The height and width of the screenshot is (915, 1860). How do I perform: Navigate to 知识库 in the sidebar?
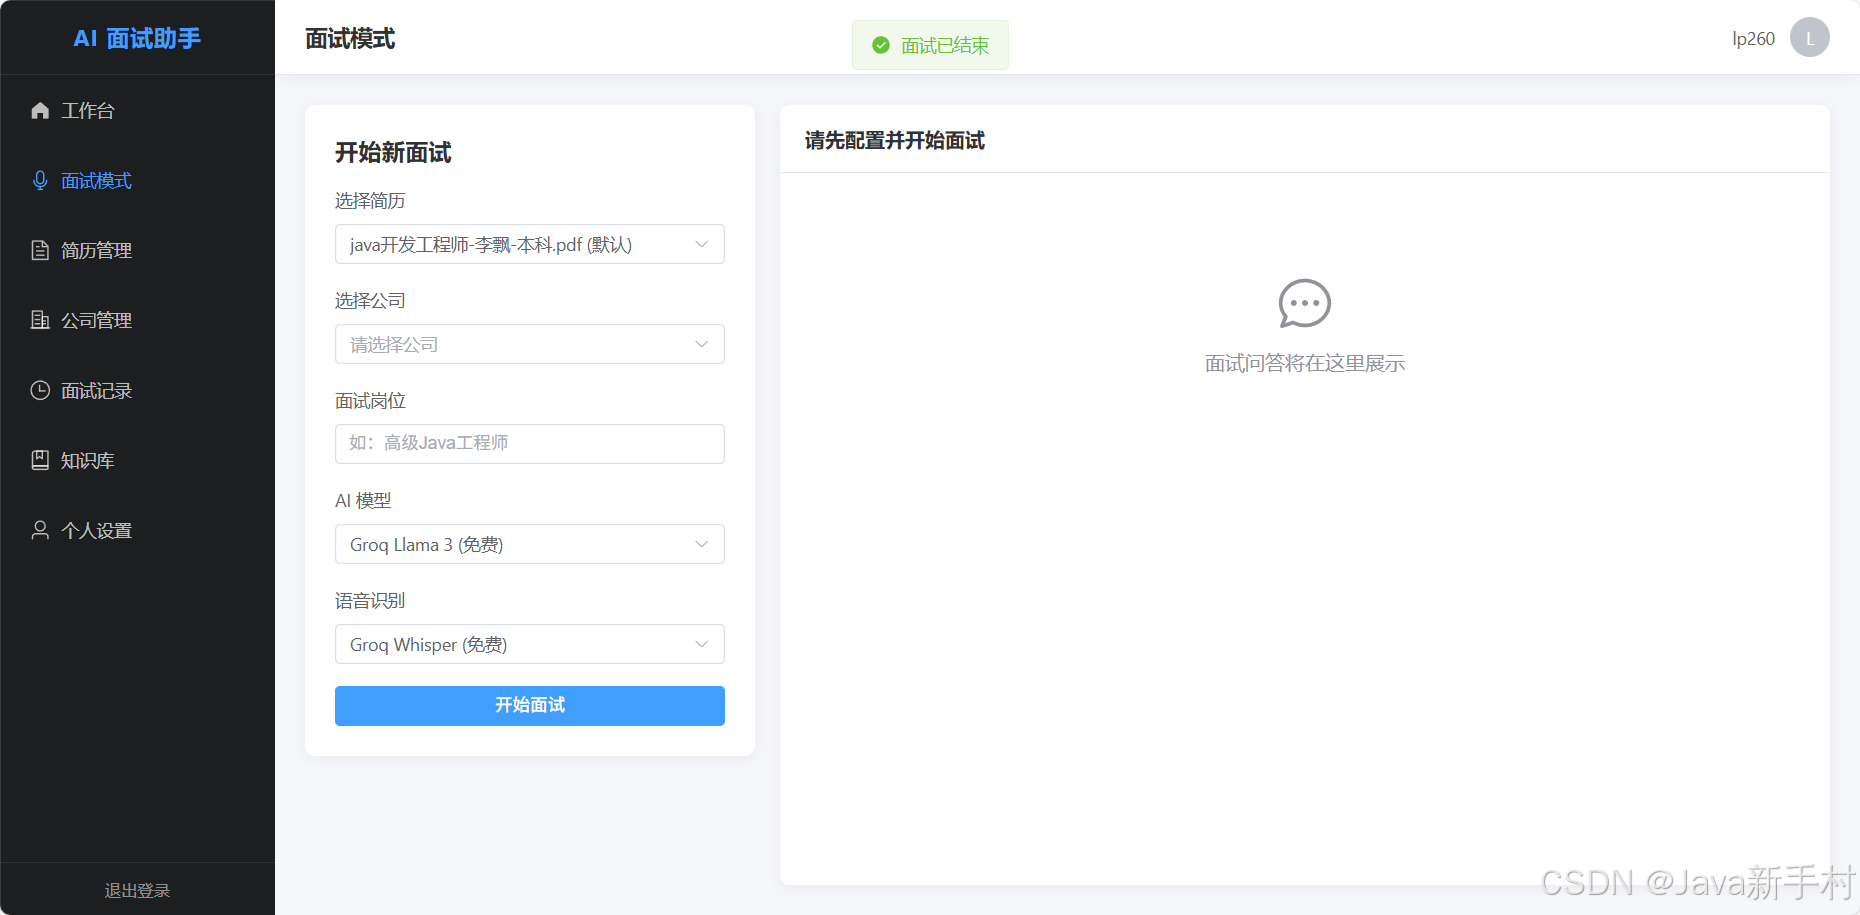[x=86, y=460]
